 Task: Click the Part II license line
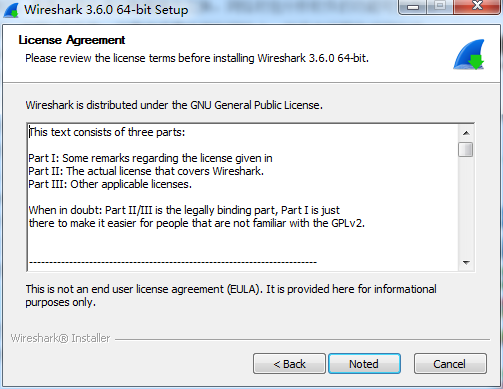pos(146,171)
